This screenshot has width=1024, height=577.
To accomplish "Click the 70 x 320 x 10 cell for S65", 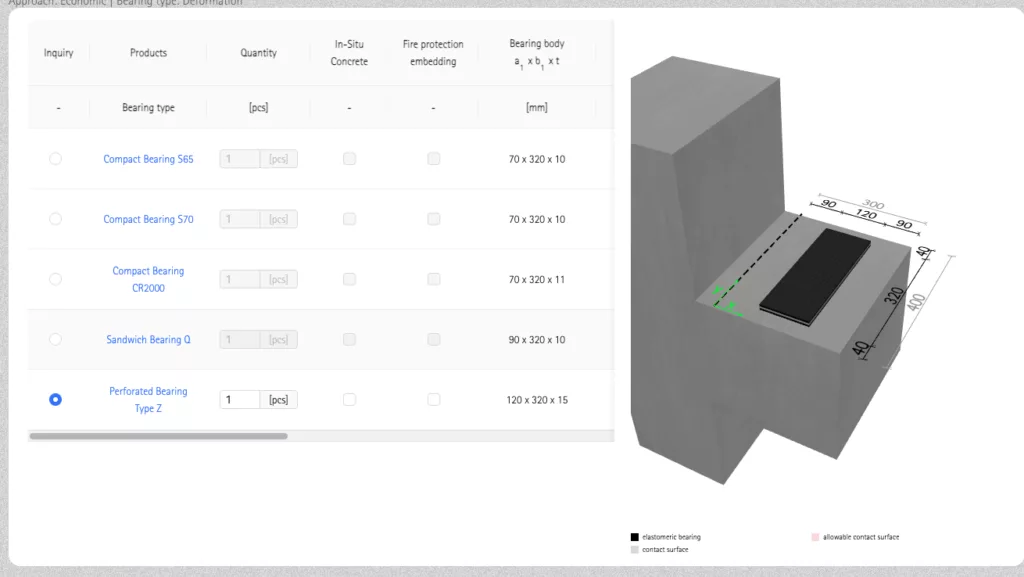I will 537,159.
